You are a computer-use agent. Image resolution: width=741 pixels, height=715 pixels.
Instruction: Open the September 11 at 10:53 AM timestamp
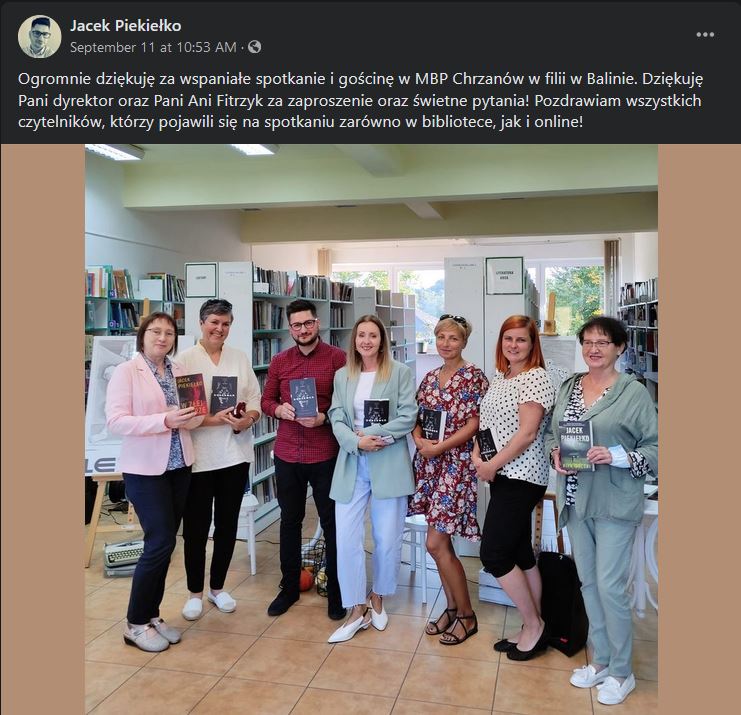(153, 47)
